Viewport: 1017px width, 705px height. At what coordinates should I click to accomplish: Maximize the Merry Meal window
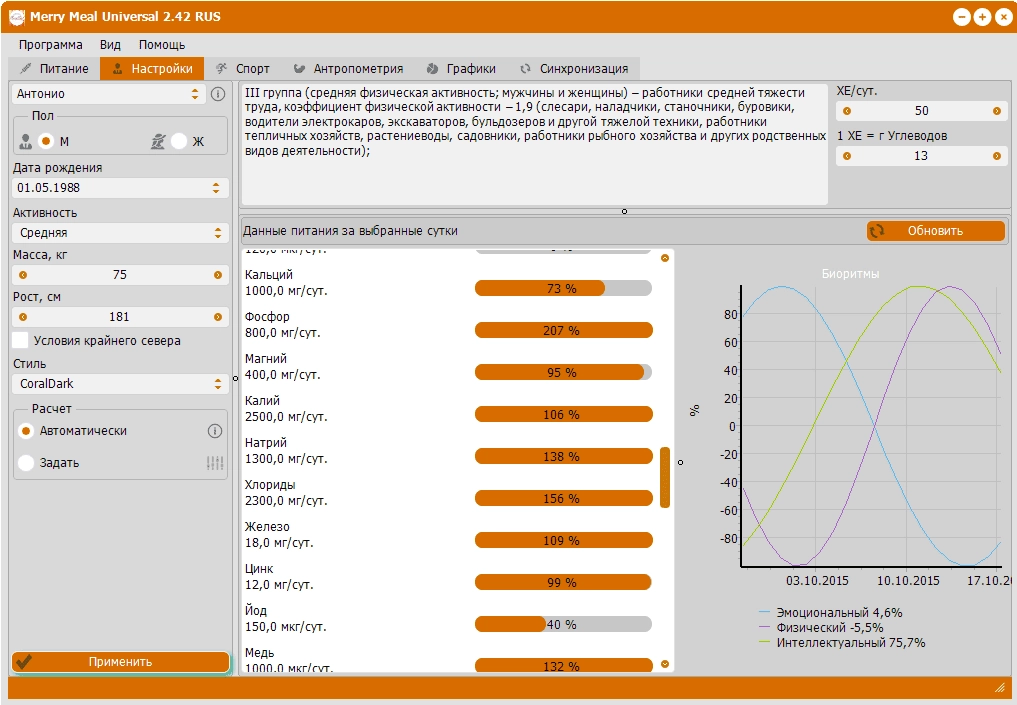[983, 18]
